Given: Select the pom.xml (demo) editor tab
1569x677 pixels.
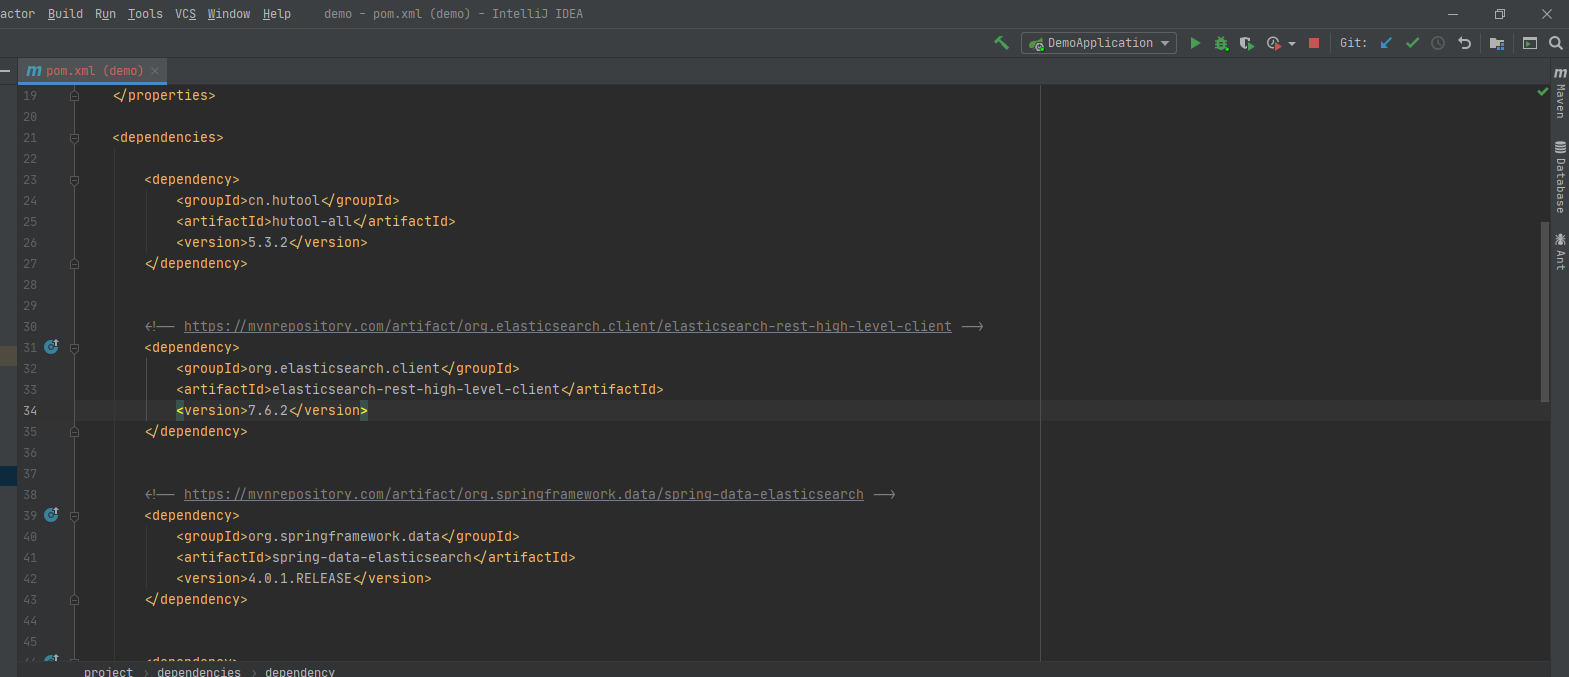Looking at the screenshot, I should click(92, 71).
